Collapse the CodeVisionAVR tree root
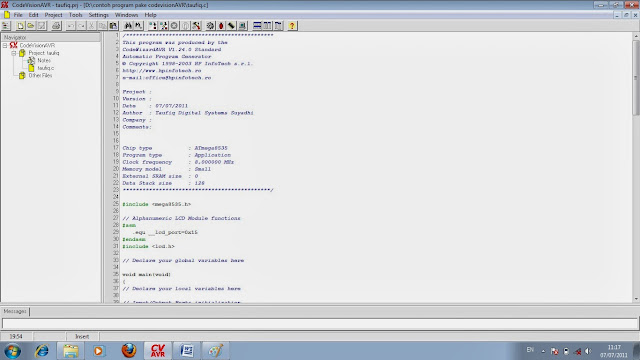Image resolution: width=640 pixels, height=360 pixels. click(x=5, y=45)
